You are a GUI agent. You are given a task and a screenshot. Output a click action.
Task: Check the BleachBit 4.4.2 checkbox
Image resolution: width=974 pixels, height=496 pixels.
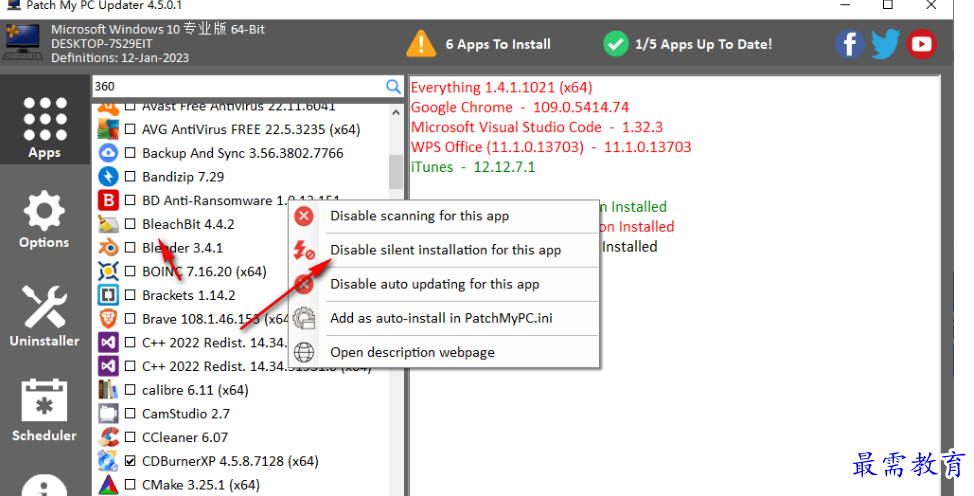[x=130, y=224]
